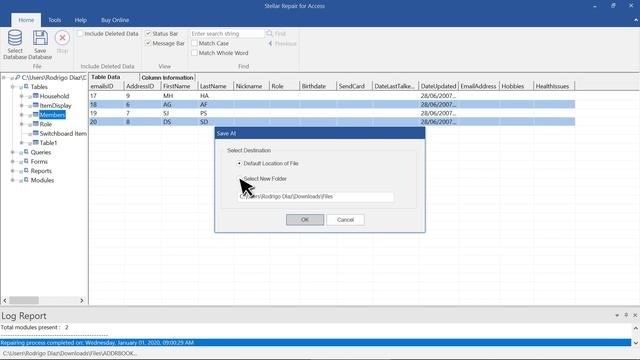This screenshot has height=360, width=640.
Task: Click the Select Database icon
Action: pos(15,38)
